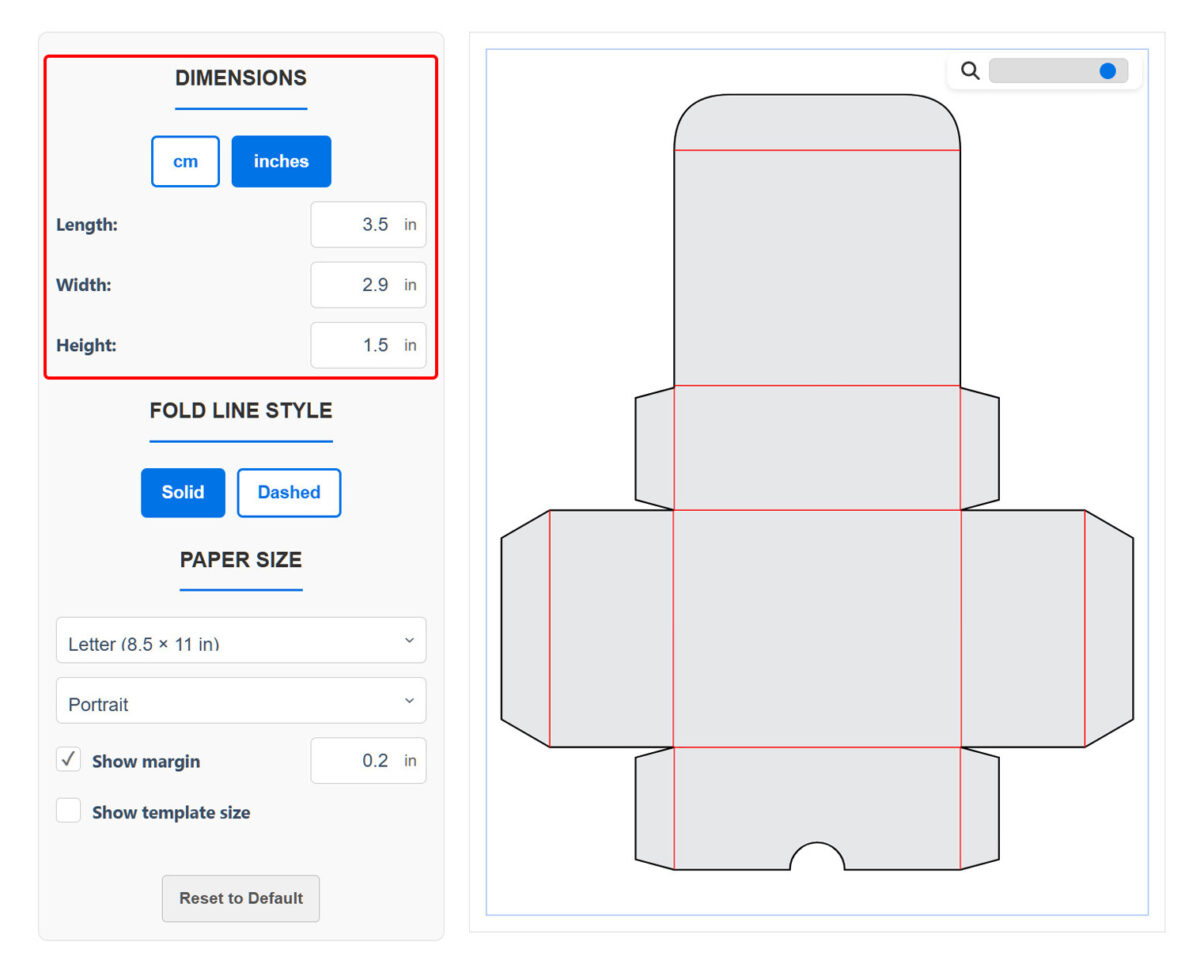Open the Letter paper size dropdown
1200x972 pixels.
pyautogui.click(x=241, y=641)
